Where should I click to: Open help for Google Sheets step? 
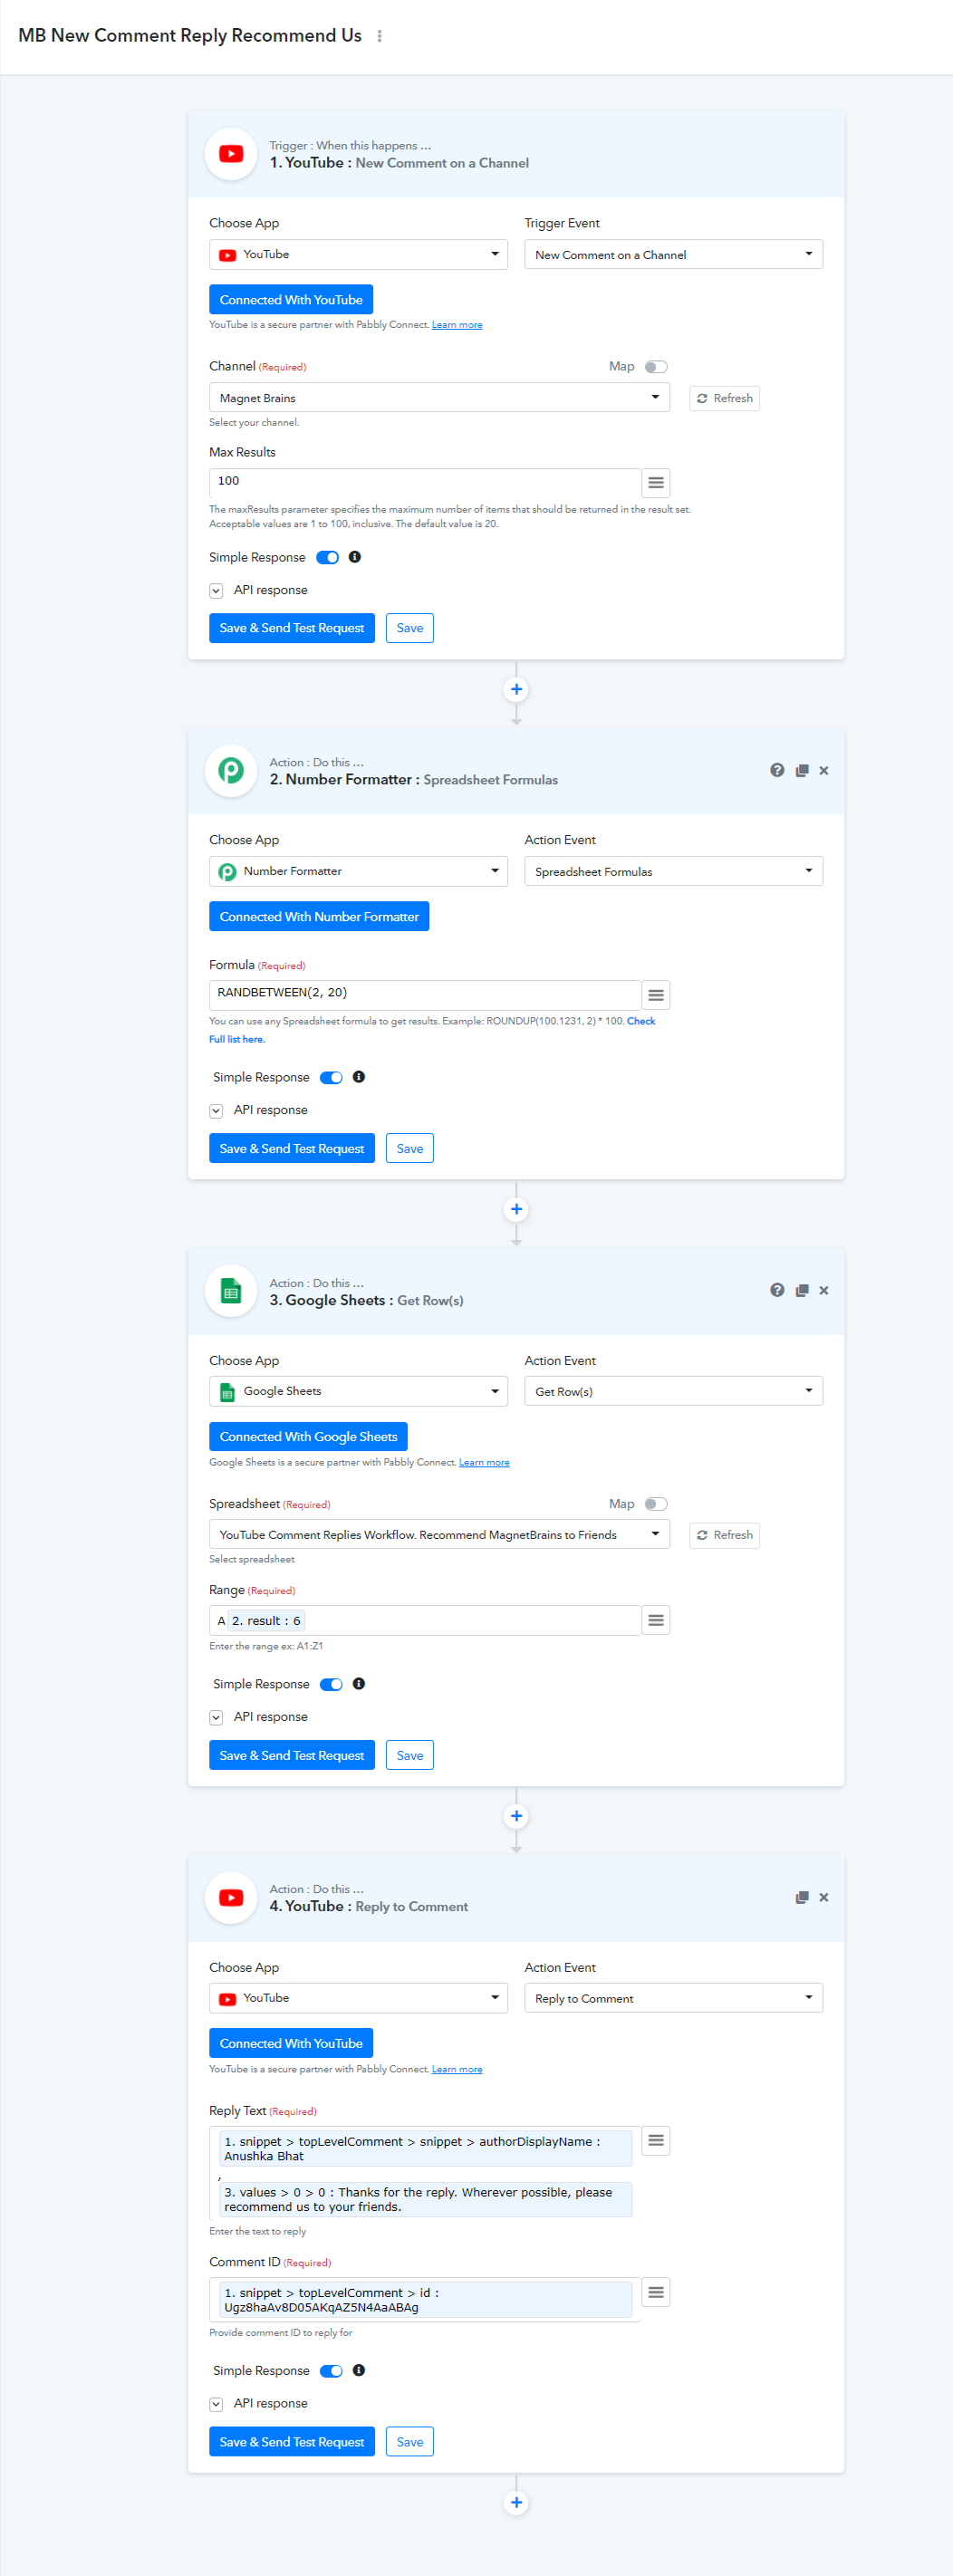(x=777, y=1290)
